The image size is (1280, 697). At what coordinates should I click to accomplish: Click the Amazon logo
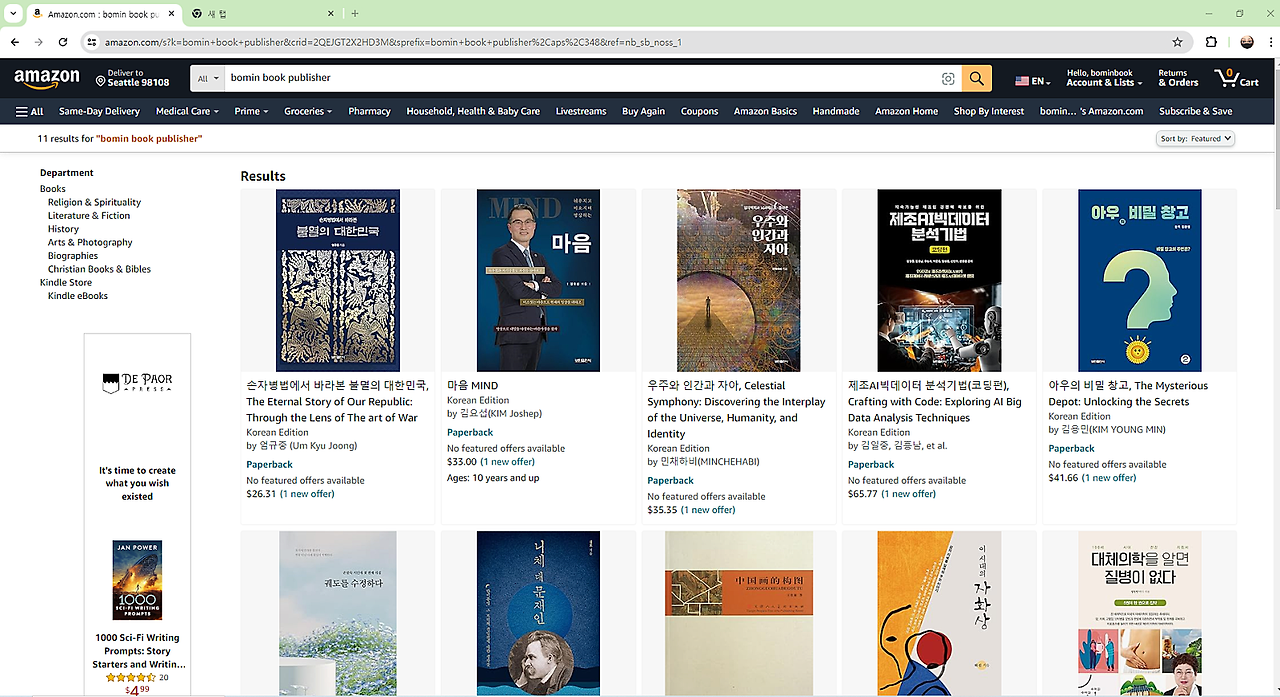47,78
